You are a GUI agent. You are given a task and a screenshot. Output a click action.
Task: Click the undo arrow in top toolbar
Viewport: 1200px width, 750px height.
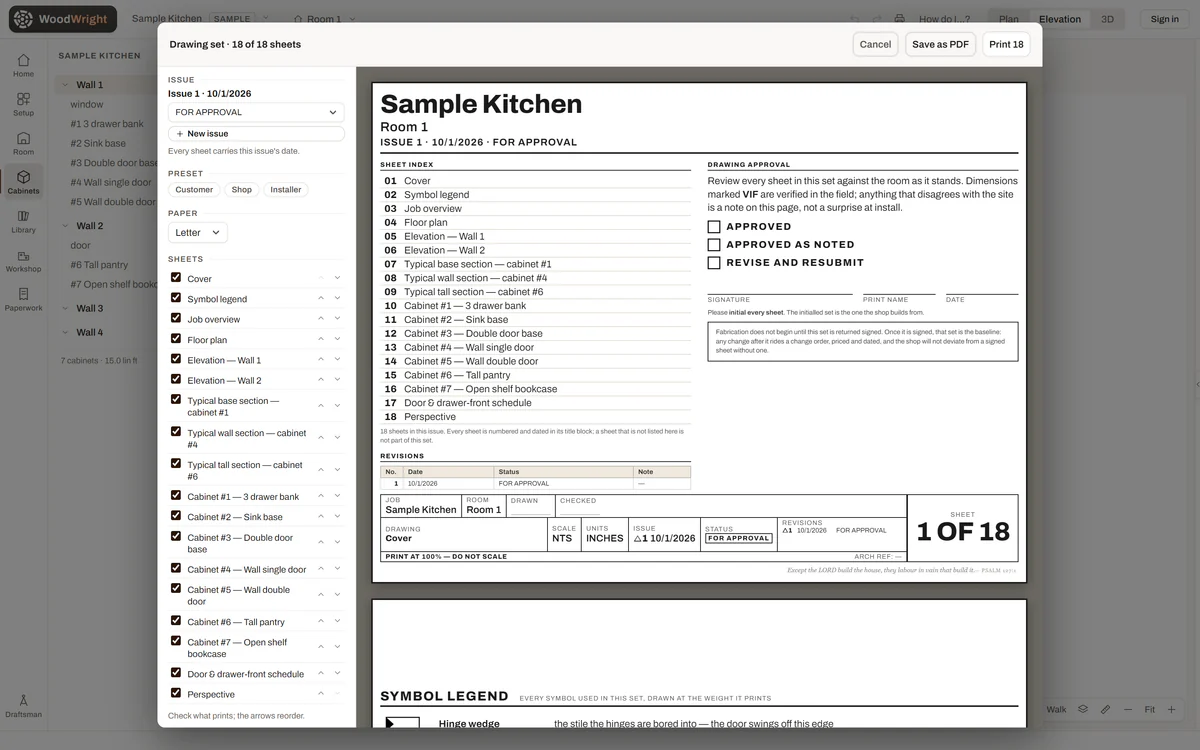click(854, 19)
